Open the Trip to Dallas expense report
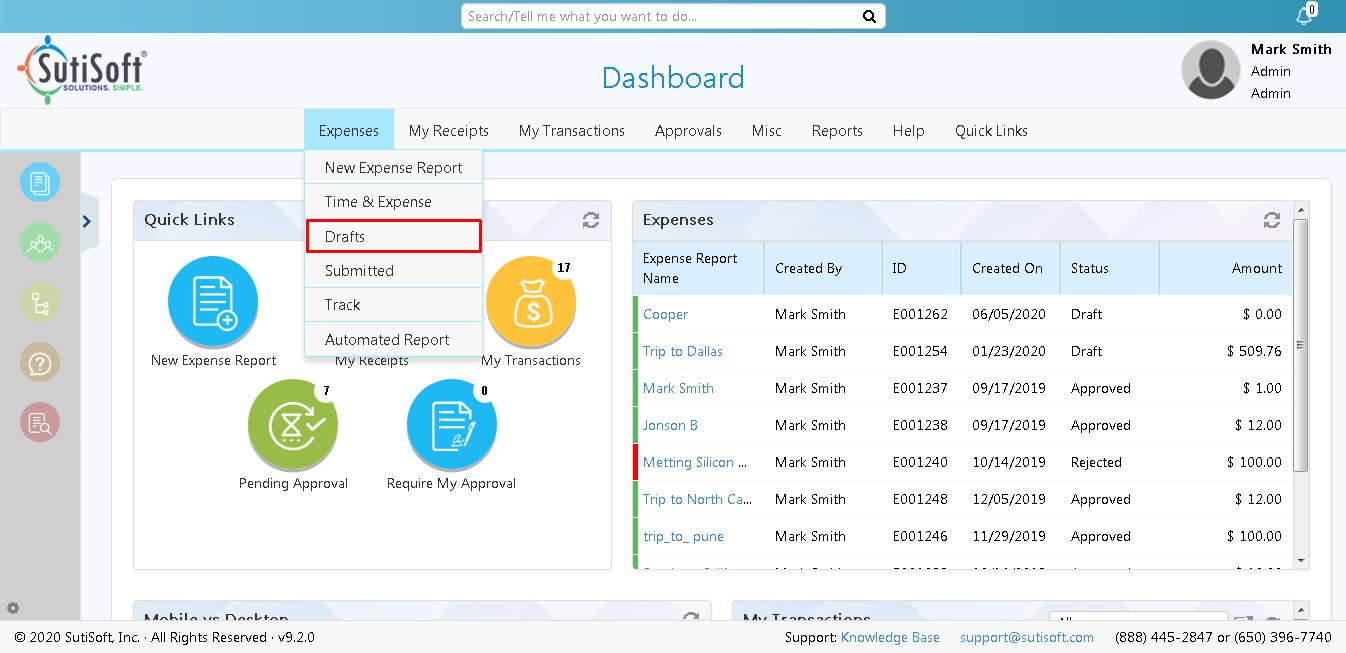Screen dimensions: 1346x653 682,351
